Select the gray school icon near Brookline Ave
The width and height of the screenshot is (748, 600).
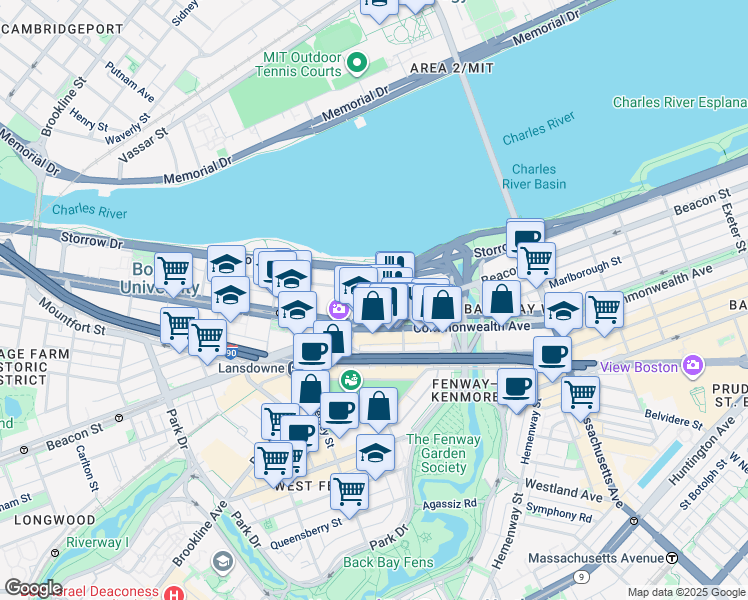tap(223, 561)
